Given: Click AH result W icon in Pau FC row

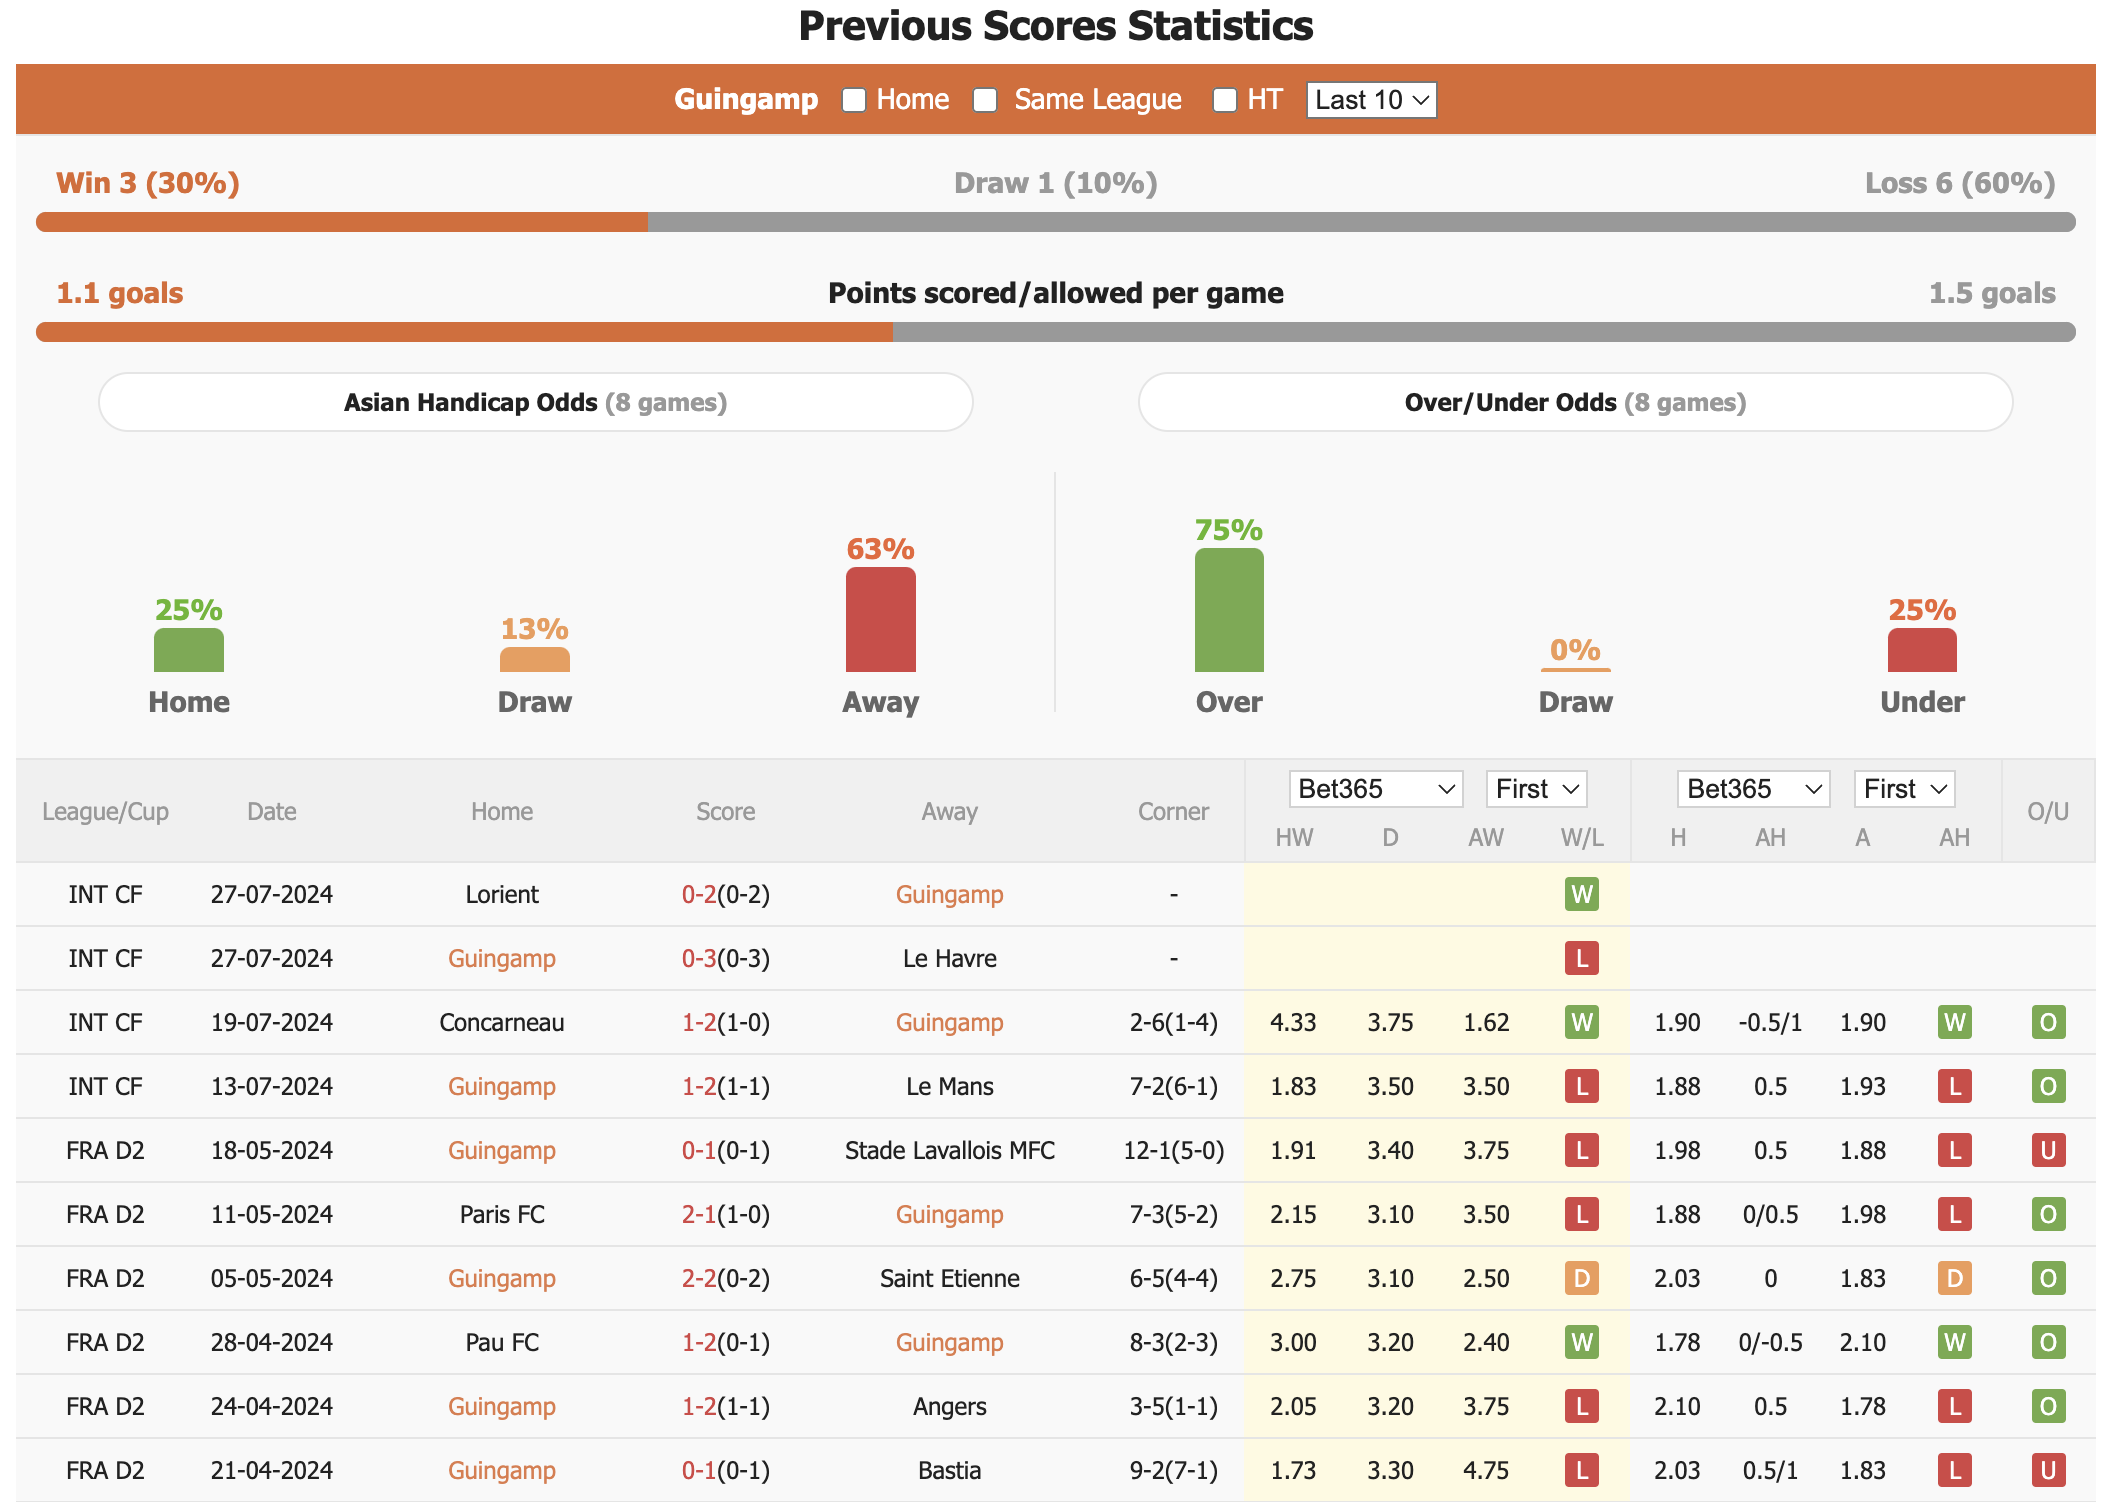Looking at the screenshot, I should click(x=1955, y=1342).
